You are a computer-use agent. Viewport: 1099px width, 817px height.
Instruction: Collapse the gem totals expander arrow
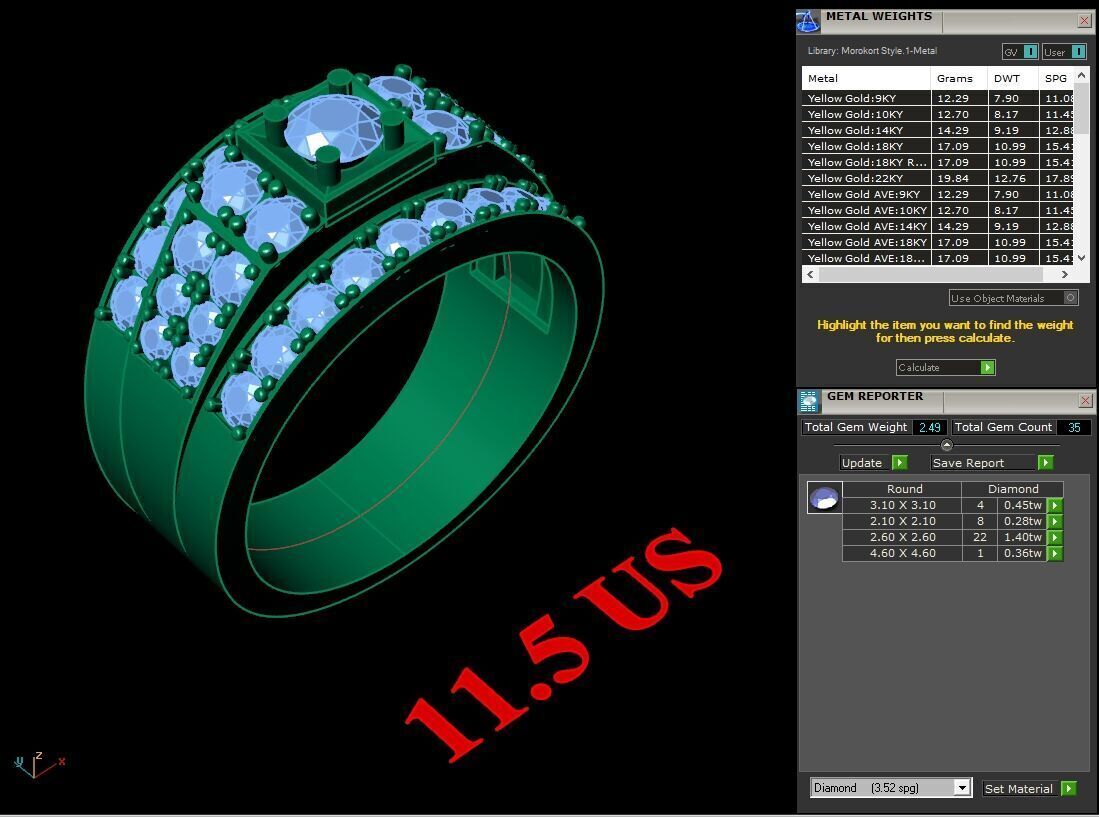946,445
